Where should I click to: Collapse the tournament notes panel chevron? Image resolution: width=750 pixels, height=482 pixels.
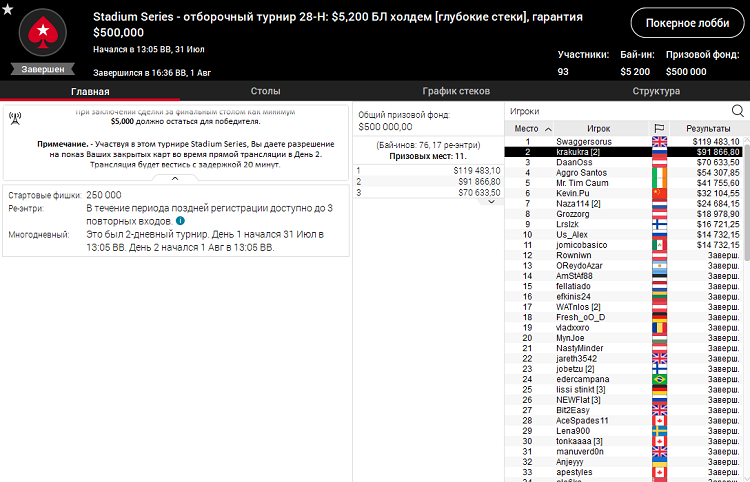point(175,178)
